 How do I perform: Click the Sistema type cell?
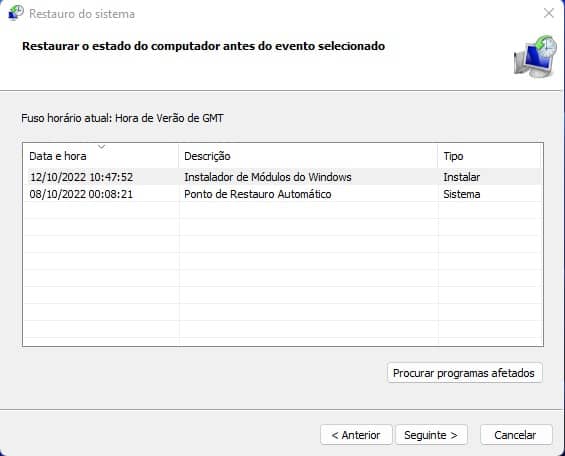point(462,194)
